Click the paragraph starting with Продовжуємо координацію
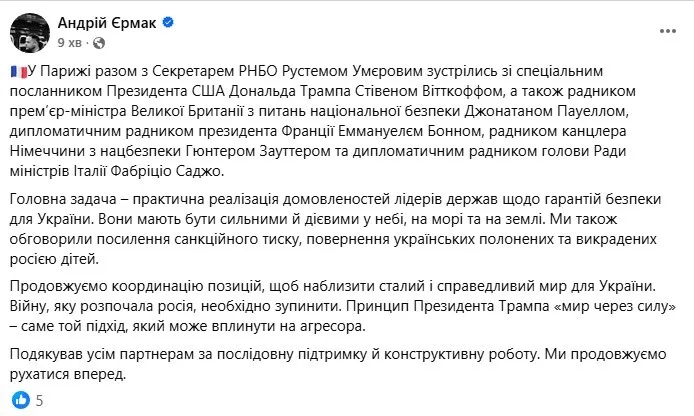Viewport: 694px width, 416px height. [x=343, y=306]
